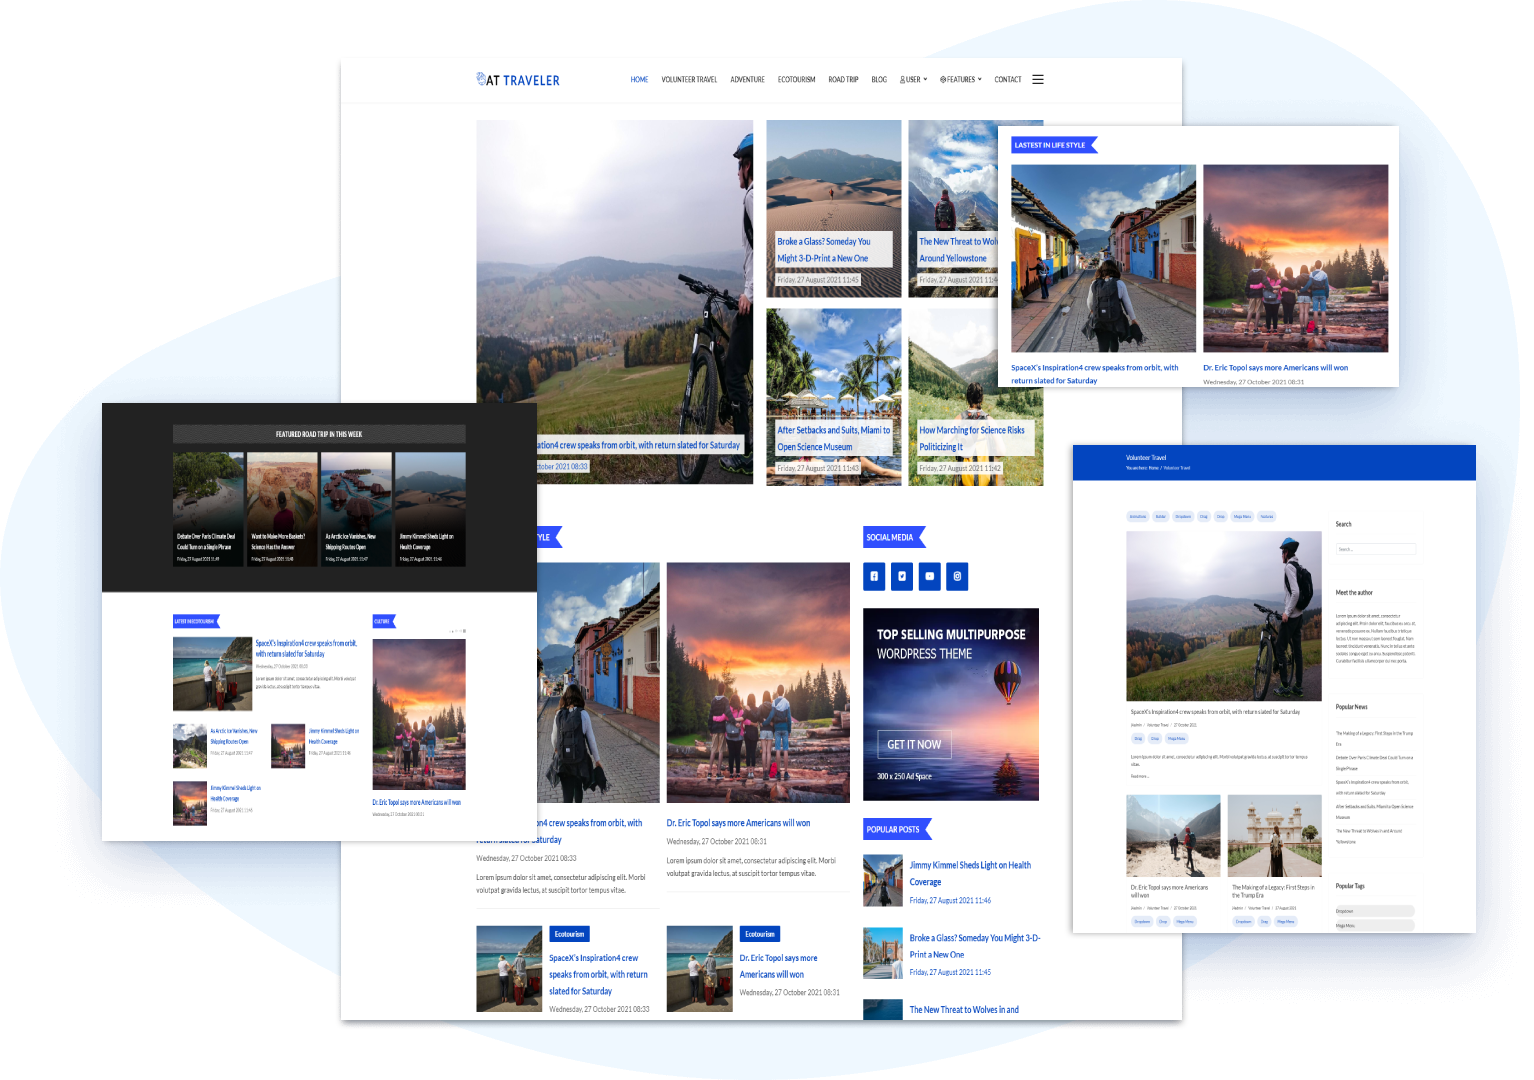The width and height of the screenshot is (1534, 1080).
Task: Click the Twitter social media icon
Action: [x=902, y=576]
